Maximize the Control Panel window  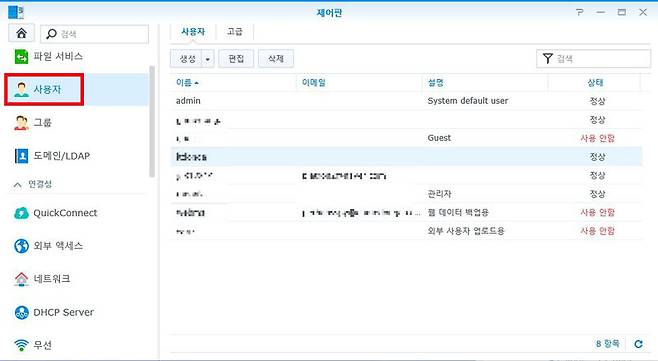621,12
